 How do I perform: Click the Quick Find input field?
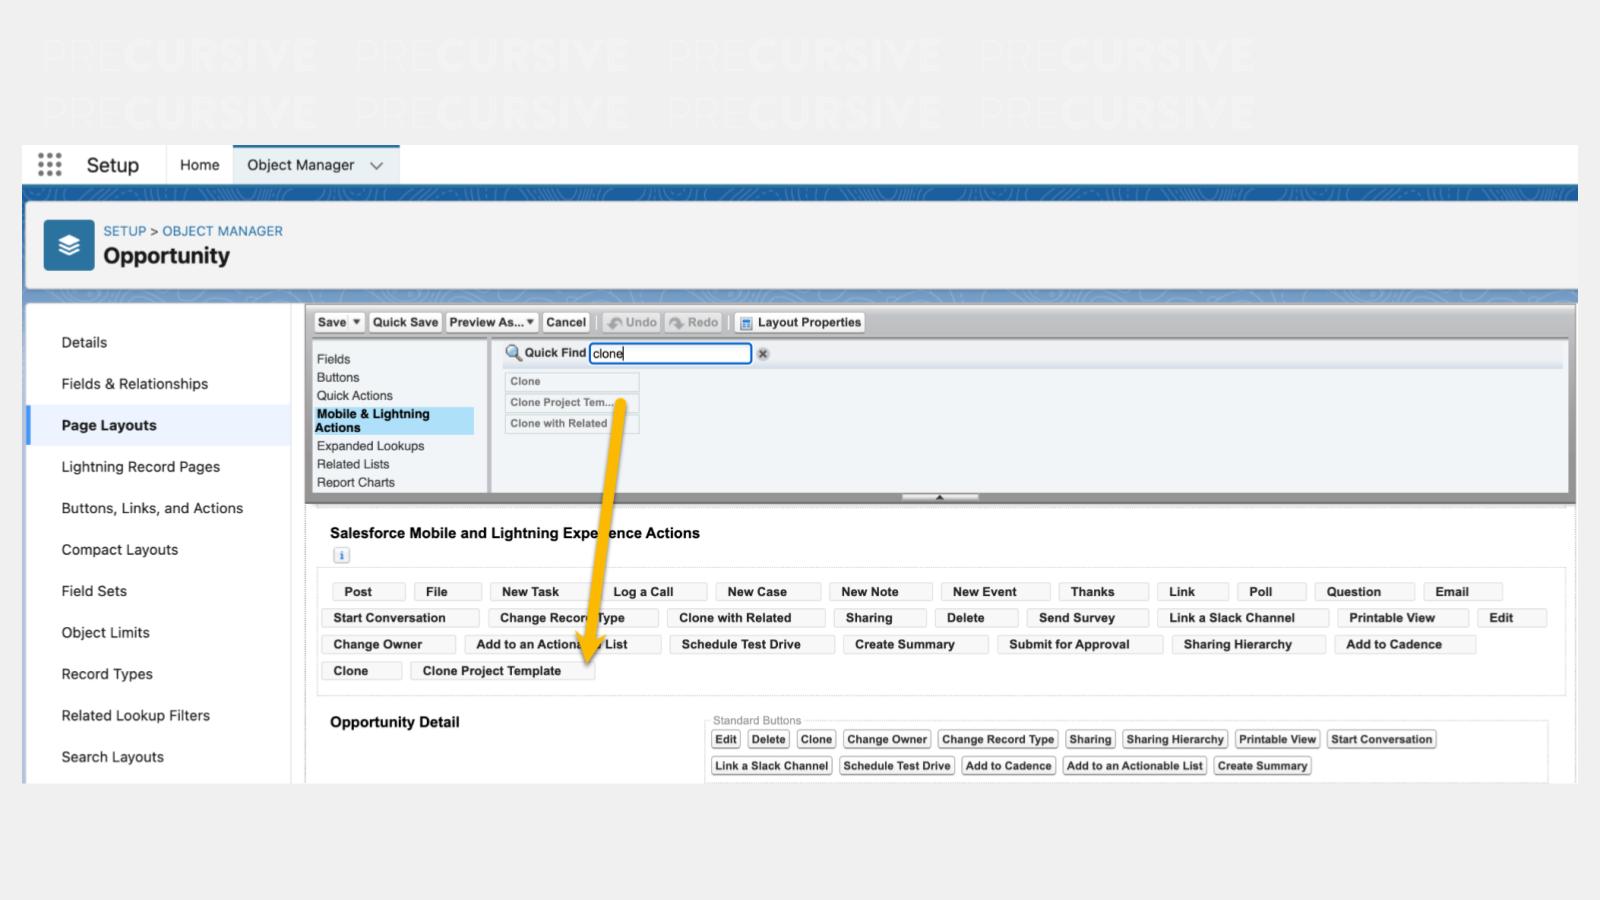tap(670, 353)
